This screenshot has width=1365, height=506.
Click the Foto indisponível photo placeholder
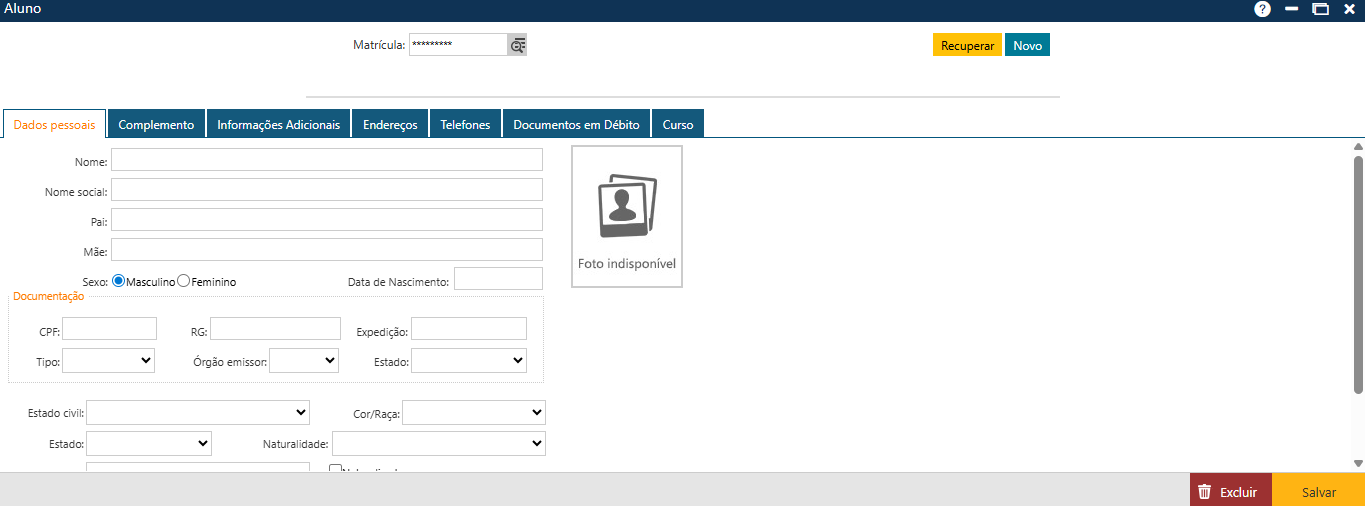tap(627, 217)
